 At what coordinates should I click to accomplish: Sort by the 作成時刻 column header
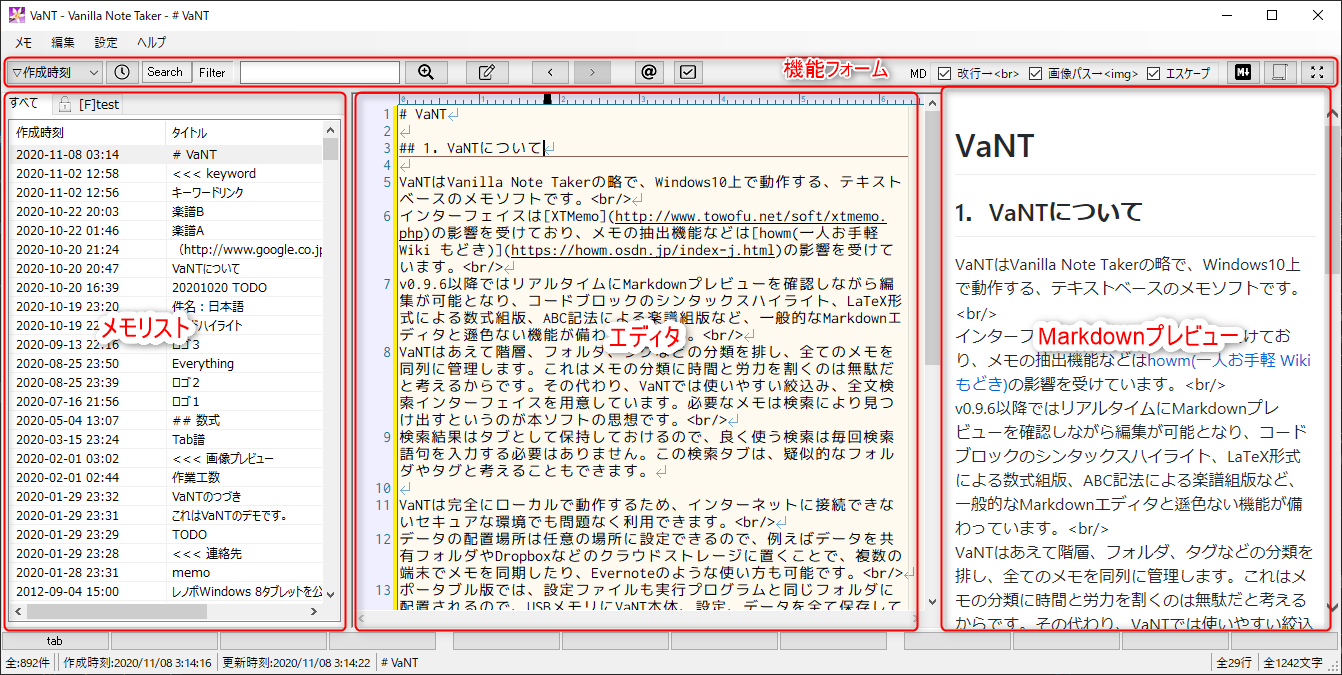[x=87, y=132]
